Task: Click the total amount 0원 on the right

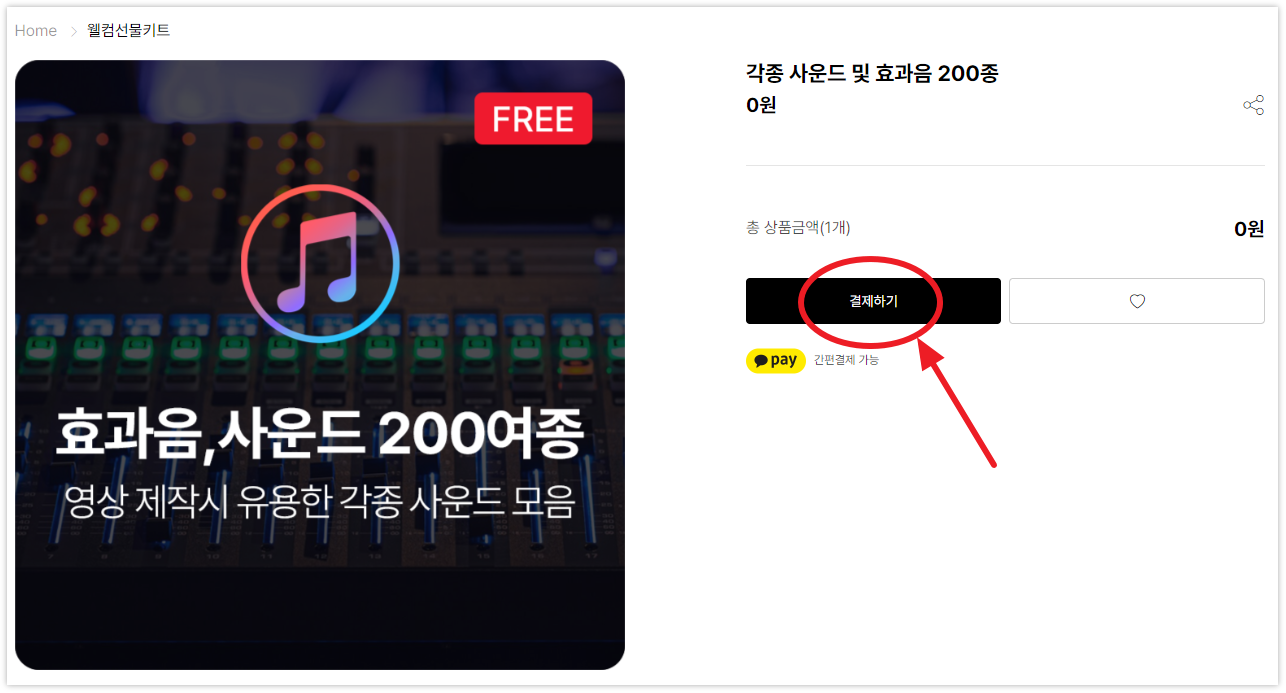Action: click(1249, 229)
